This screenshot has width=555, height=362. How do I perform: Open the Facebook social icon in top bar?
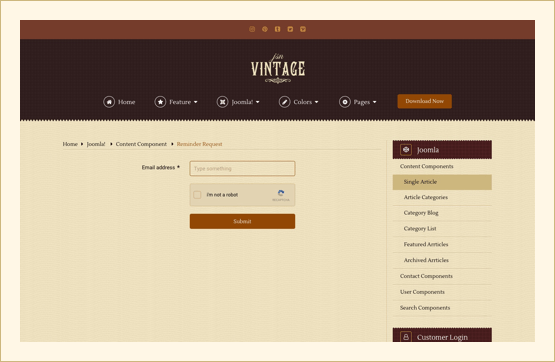(x=278, y=29)
